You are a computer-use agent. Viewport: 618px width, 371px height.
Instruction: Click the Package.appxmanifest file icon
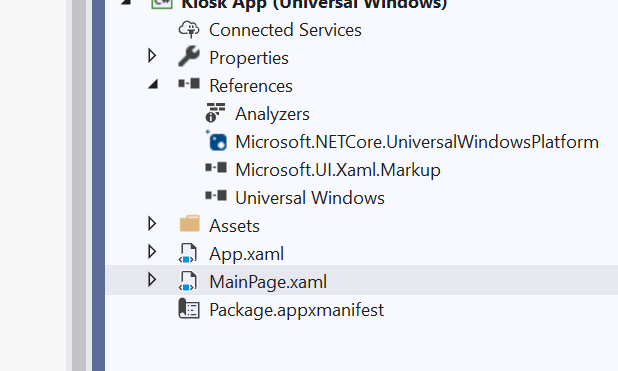[x=189, y=309]
